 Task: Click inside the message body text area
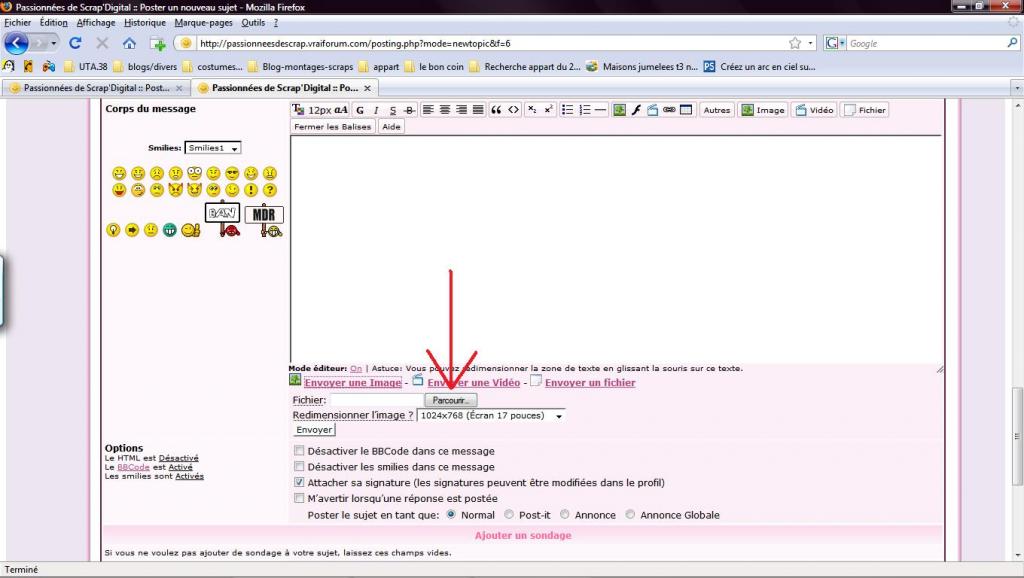(x=616, y=248)
